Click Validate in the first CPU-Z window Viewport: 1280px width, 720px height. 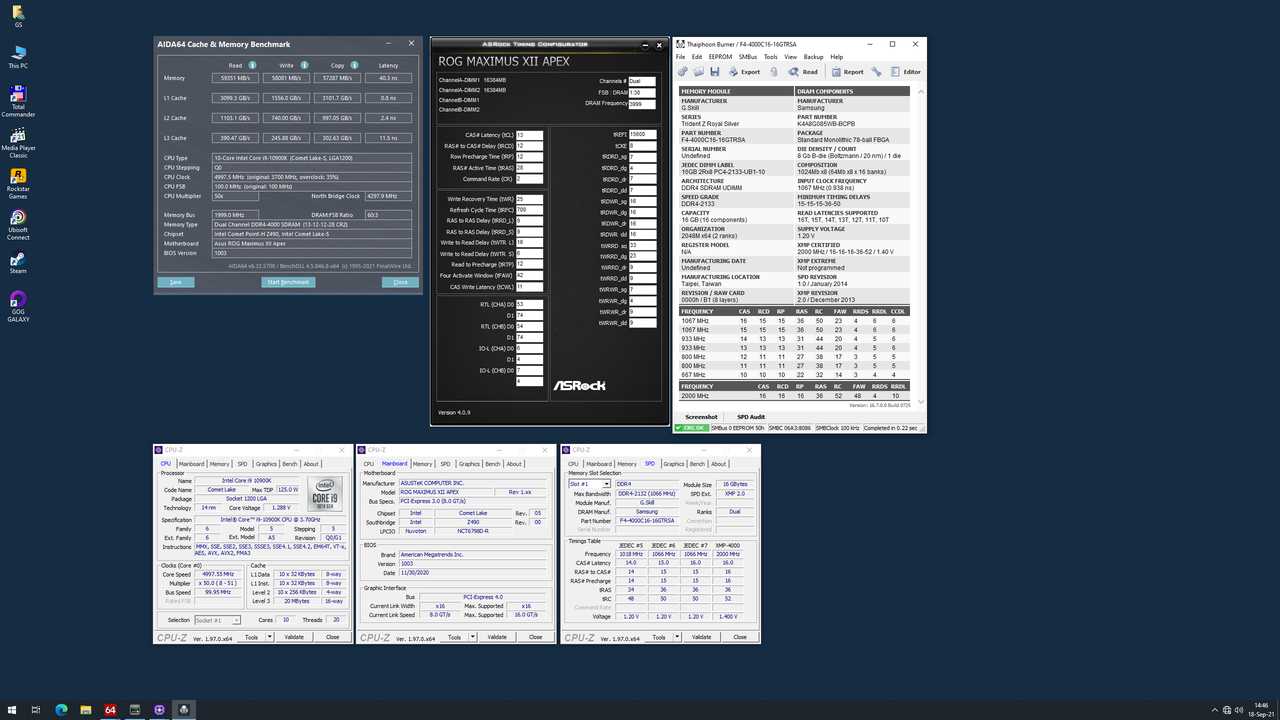pyautogui.click(x=294, y=637)
